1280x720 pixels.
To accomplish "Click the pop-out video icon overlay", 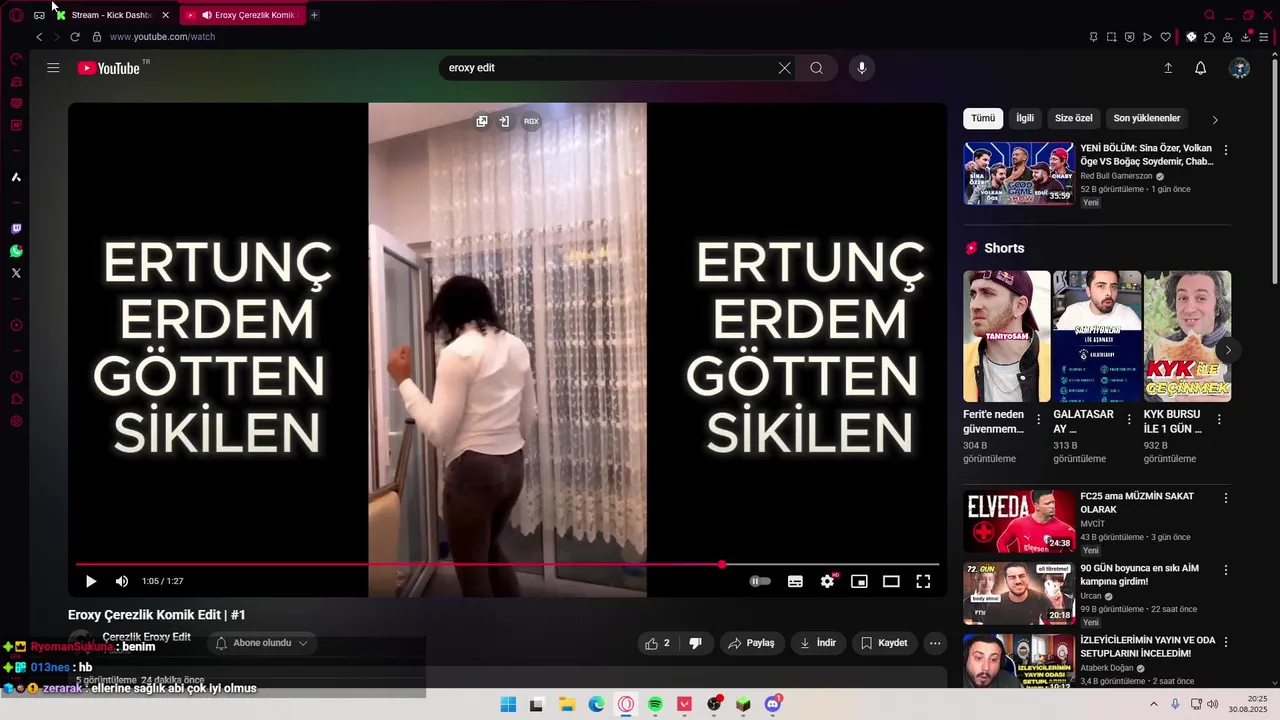I will pos(482,121).
